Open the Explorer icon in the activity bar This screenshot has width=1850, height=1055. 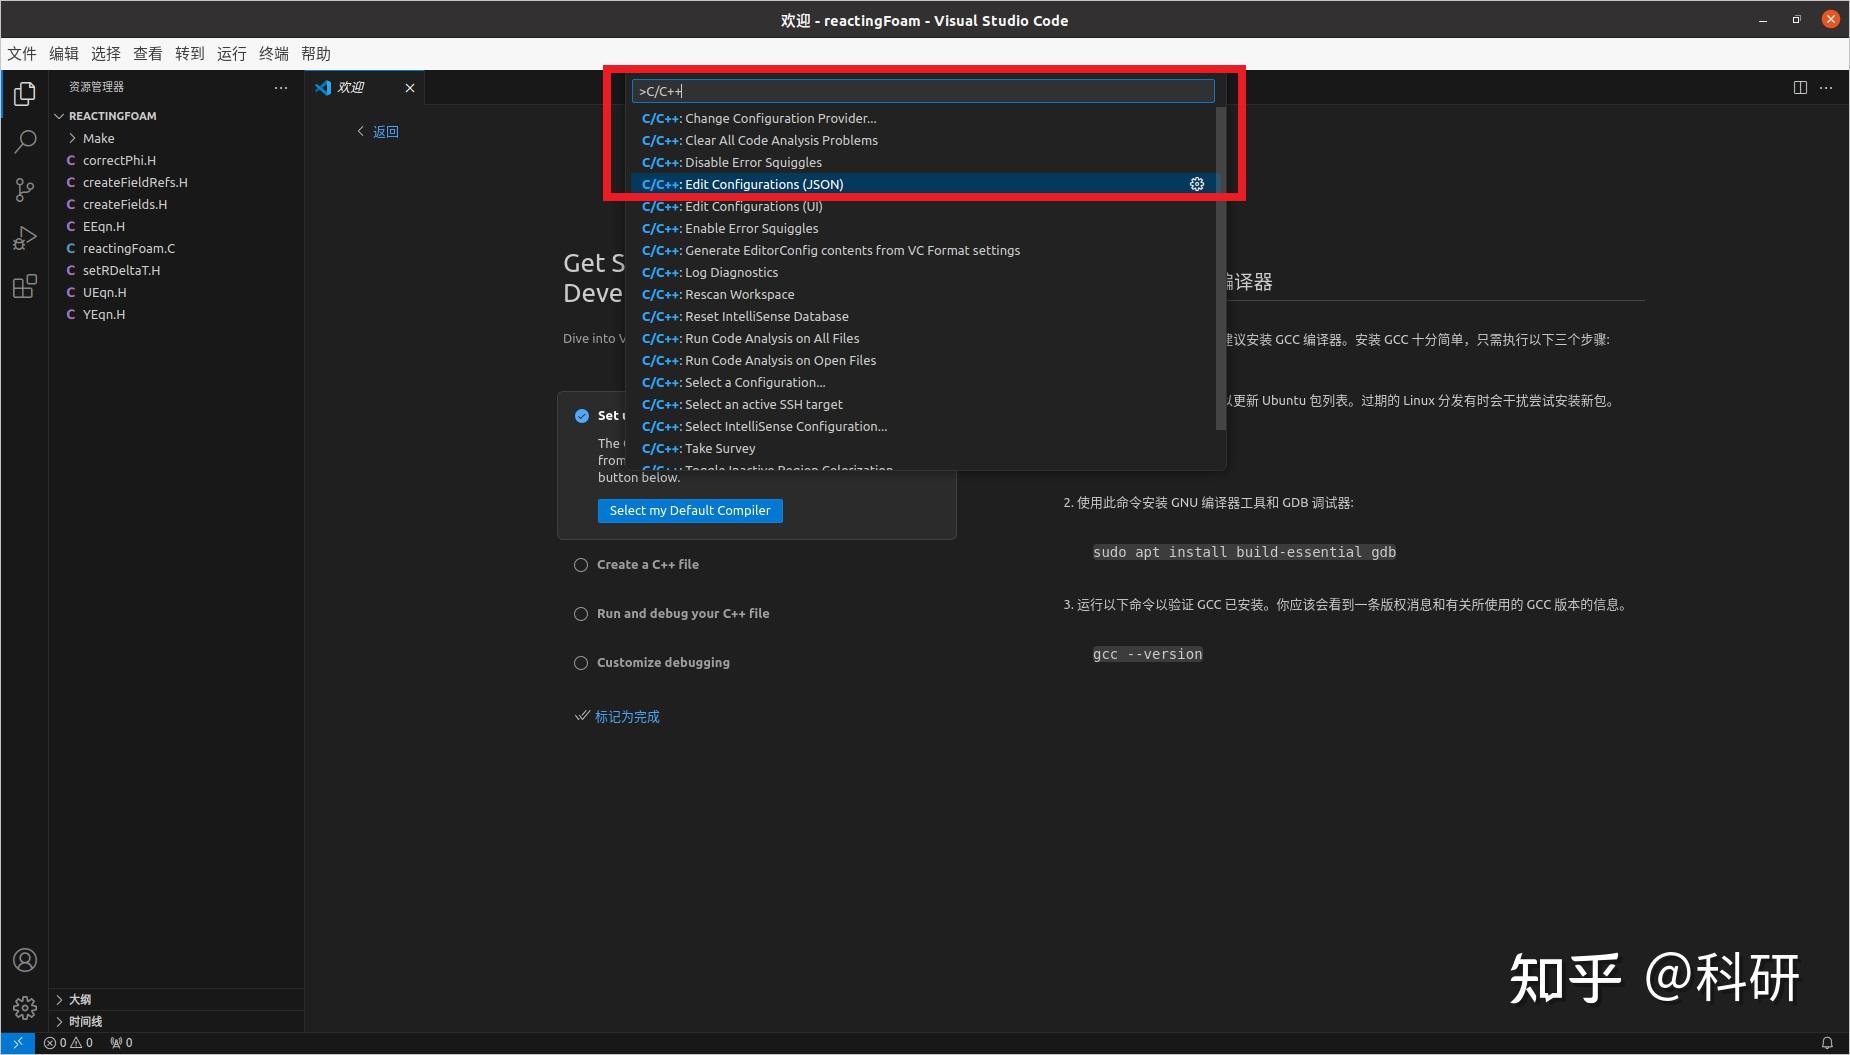coord(25,93)
